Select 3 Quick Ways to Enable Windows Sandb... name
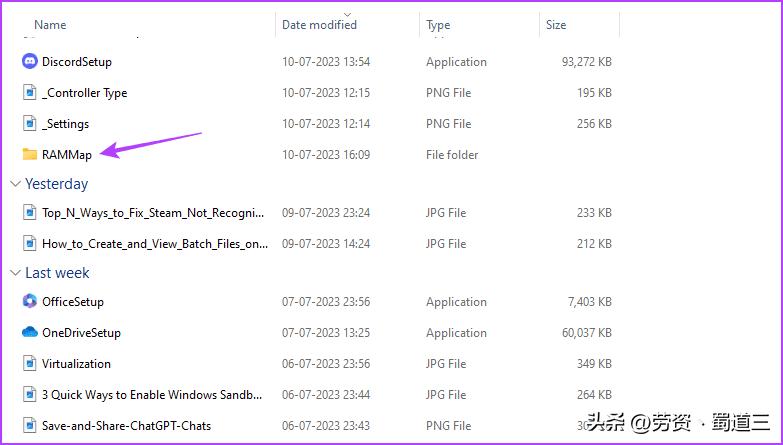 click(152, 395)
